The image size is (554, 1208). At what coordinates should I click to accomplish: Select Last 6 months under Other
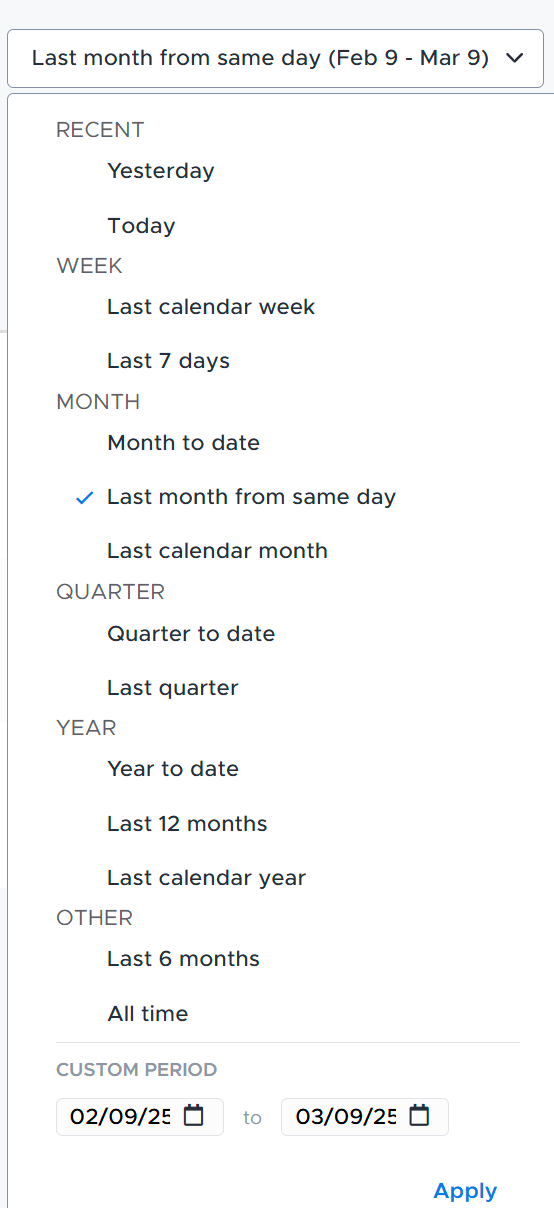point(183,959)
